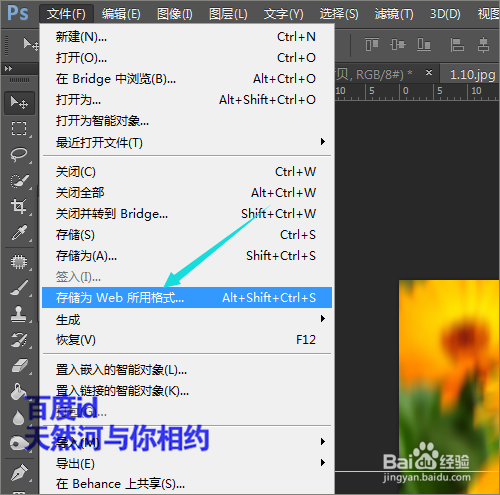Viewport: 500px width, 495px height.
Task: Choose 存储为 Web 所用格式... entry
Action: pyautogui.click(x=187, y=297)
